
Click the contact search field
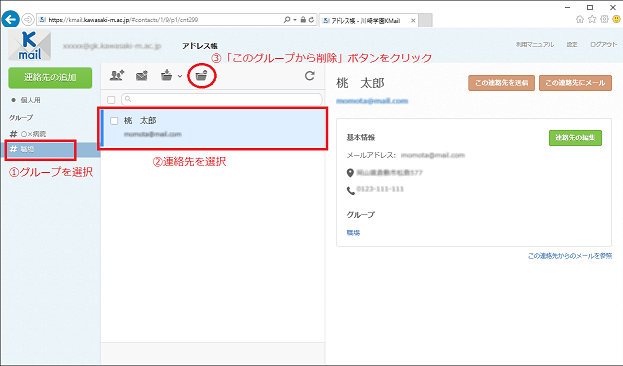[222, 99]
